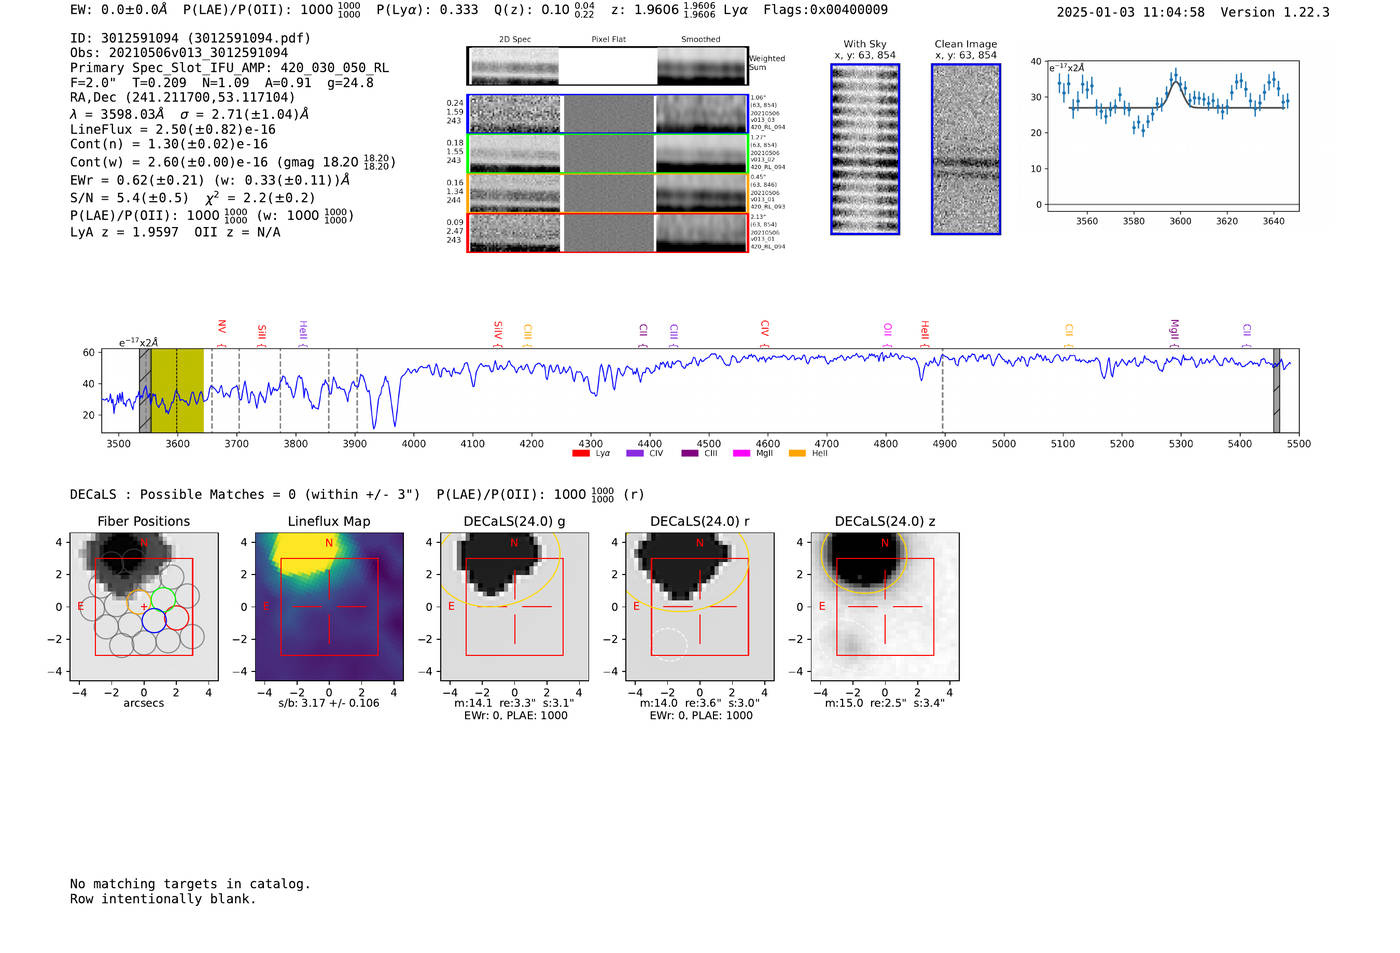1400x953 pixels.
Task: Click the DECaLS z-band image
Action: (x=885, y=606)
